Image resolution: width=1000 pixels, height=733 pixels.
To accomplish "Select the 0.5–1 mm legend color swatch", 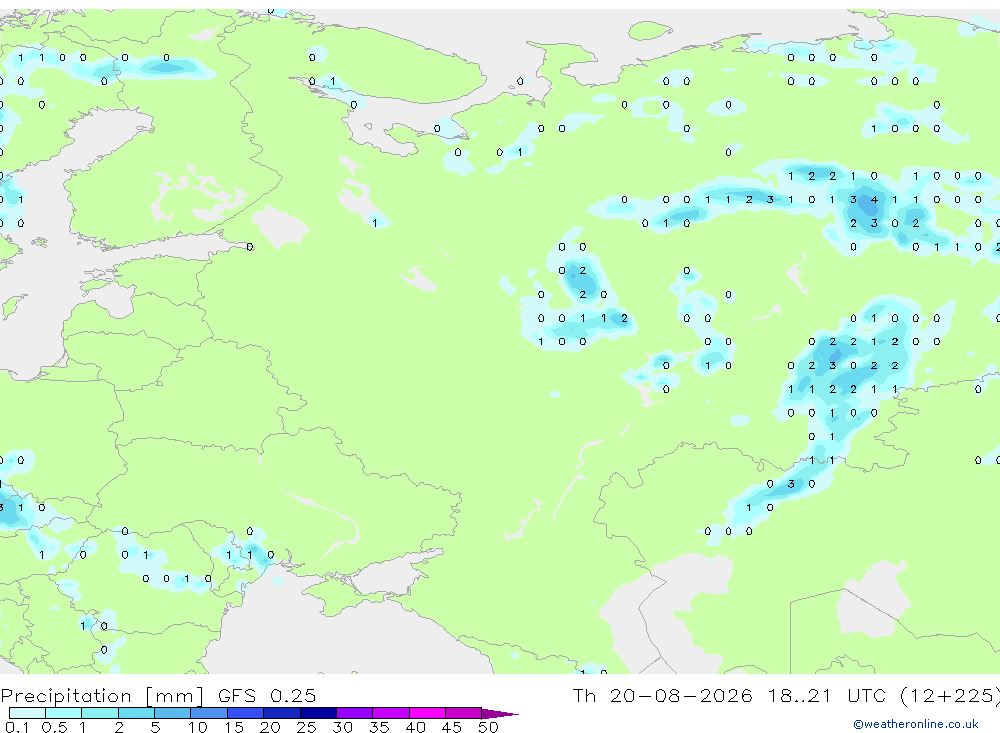I will point(64,713).
